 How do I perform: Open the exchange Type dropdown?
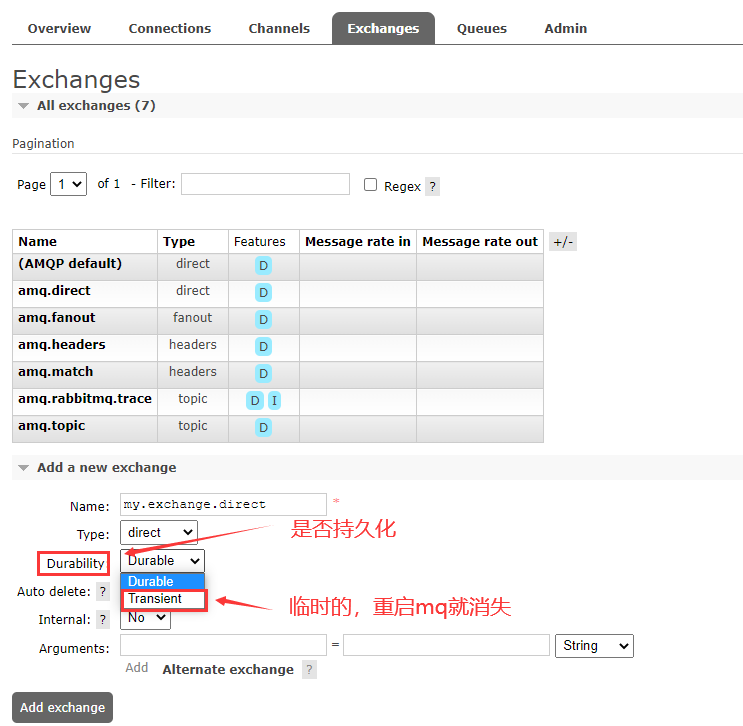click(159, 533)
